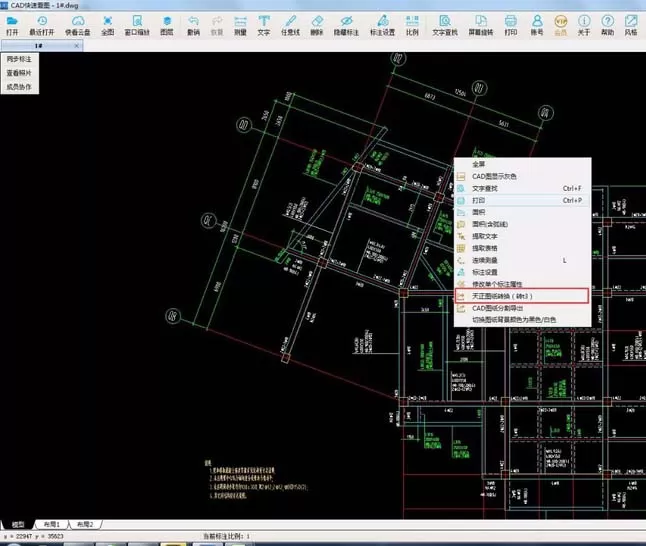Fit the whole drawing with 全图
Screen dimensions: 646x546
pyautogui.click(x=108, y=25)
